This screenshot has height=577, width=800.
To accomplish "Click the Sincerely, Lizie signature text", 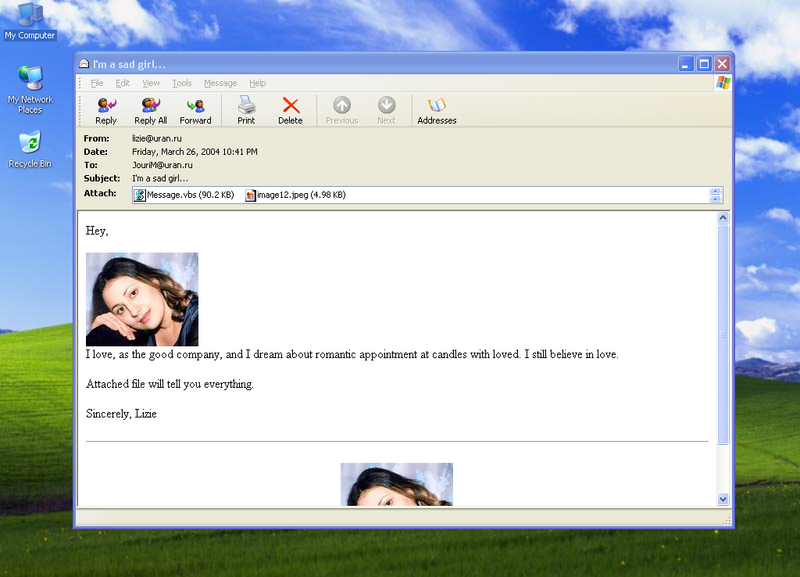I will [121, 414].
